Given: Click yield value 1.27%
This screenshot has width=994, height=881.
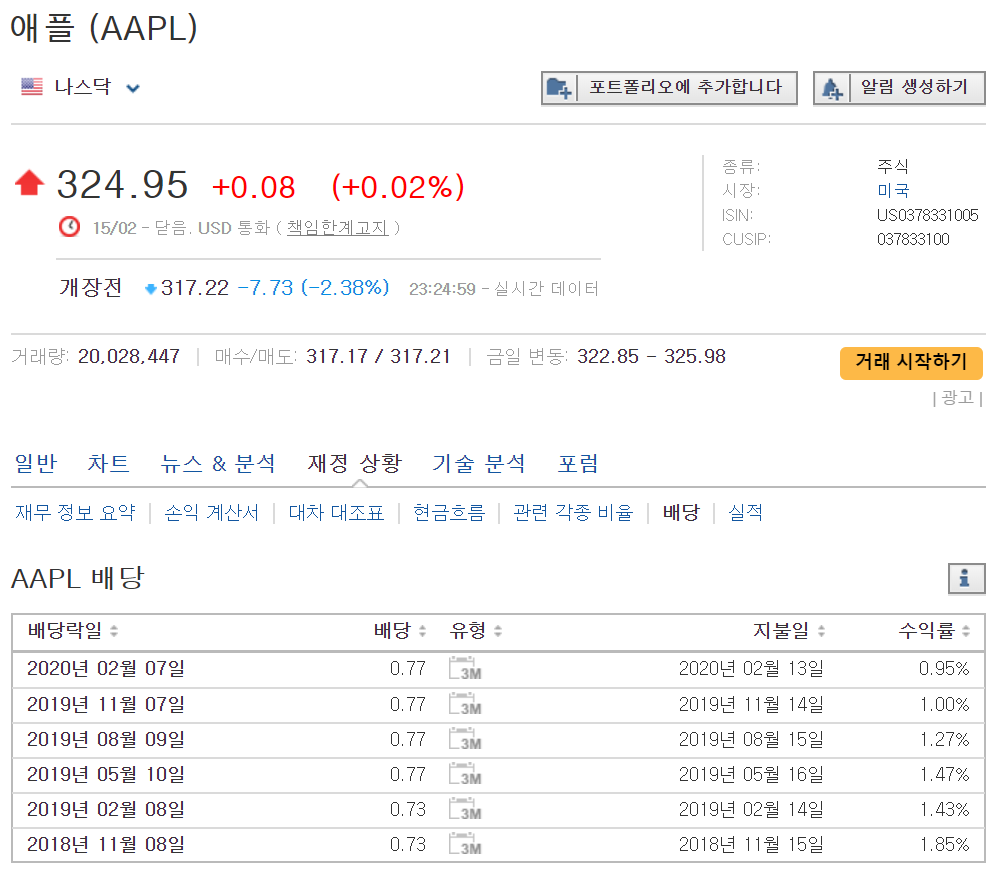Looking at the screenshot, I should (944, 739).
